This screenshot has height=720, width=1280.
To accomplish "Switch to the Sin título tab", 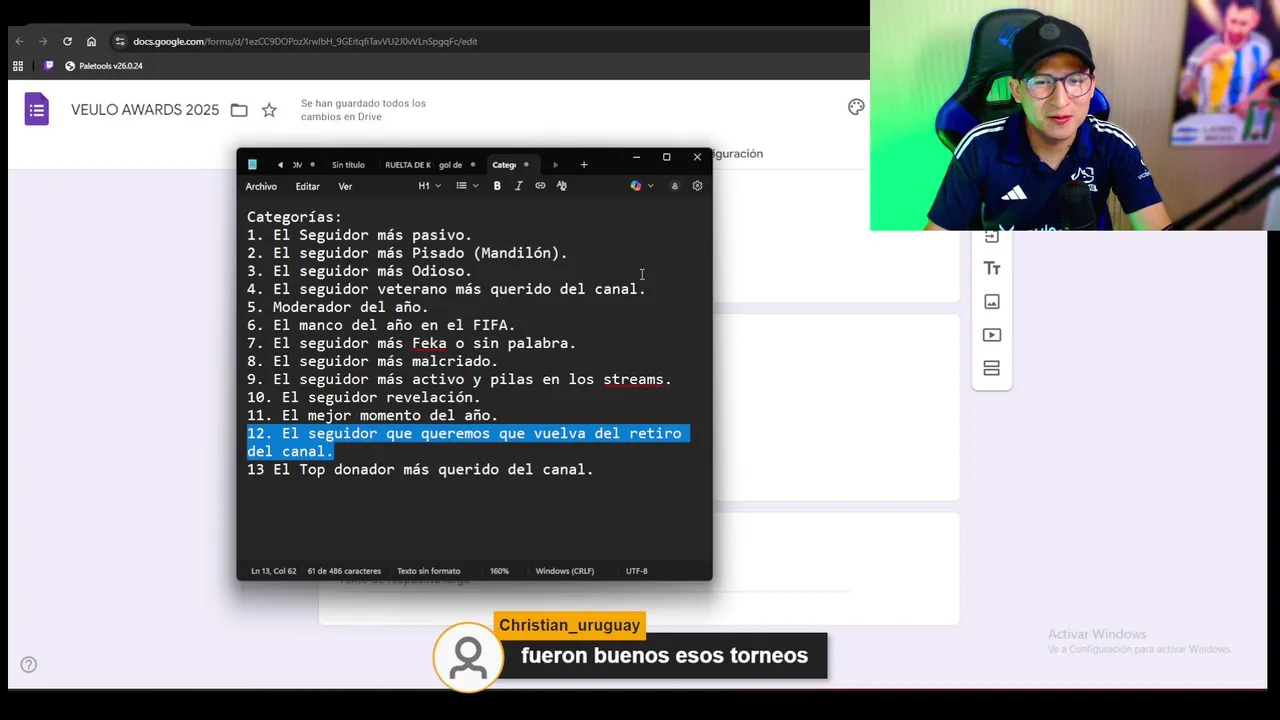I will [348, 165].
